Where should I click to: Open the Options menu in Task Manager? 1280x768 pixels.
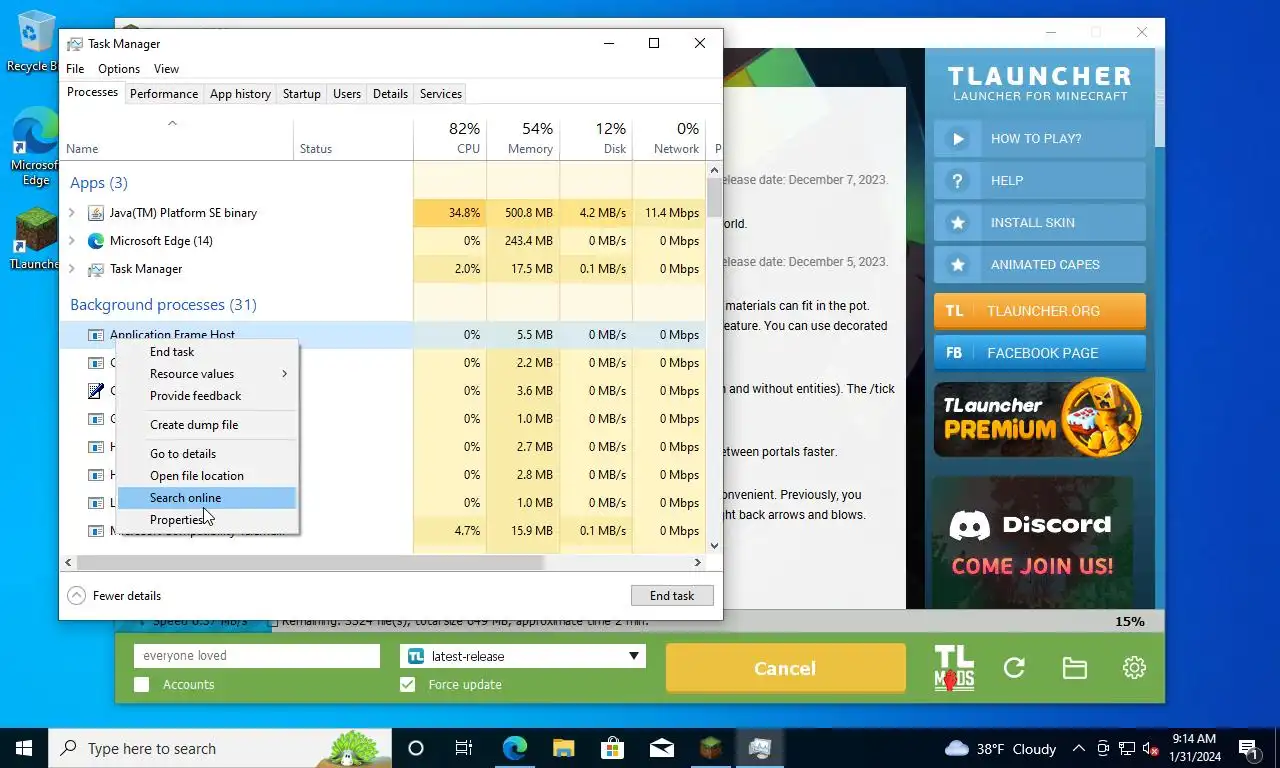119,69
